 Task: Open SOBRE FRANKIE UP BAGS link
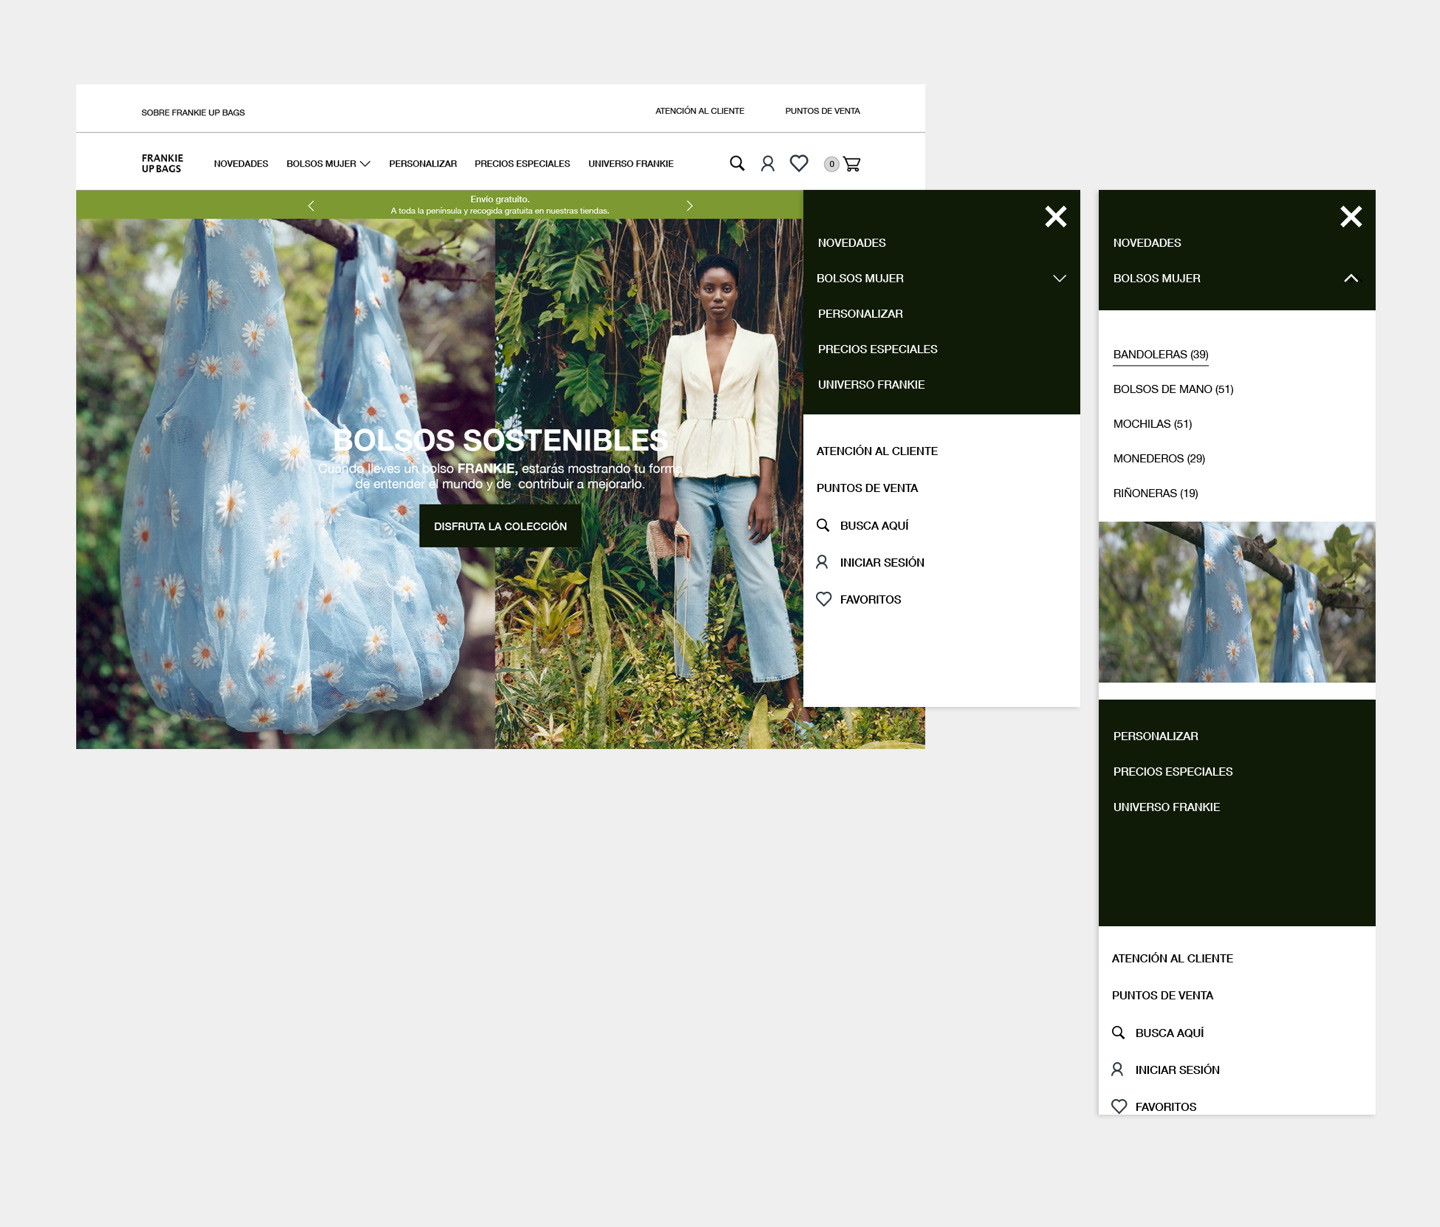click(x=193, y=112)
